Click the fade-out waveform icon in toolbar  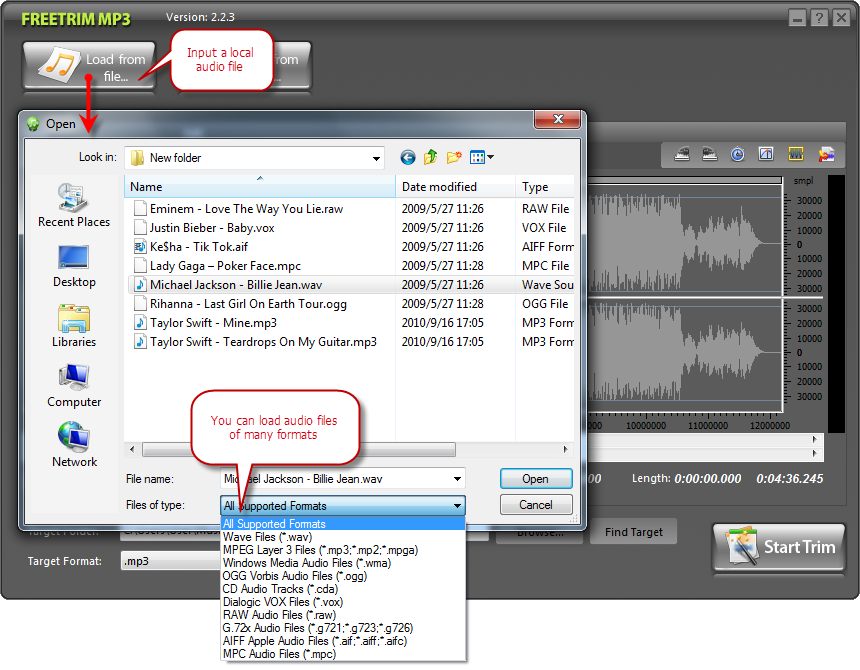click(710, 155)
